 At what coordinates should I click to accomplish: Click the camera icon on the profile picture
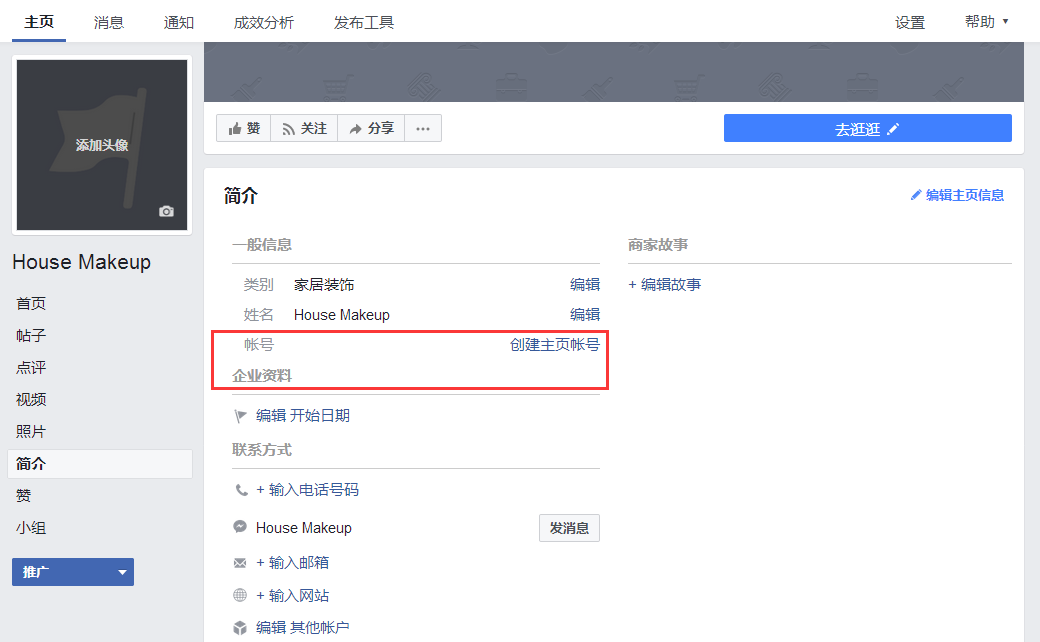click(x=166, y=211)
